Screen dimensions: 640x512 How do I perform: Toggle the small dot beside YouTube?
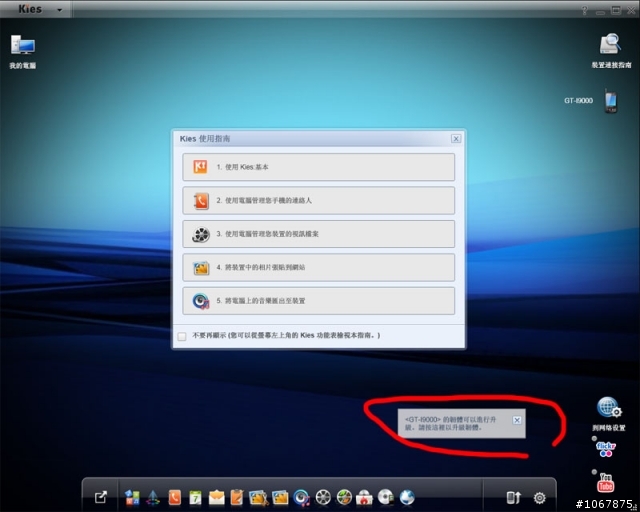pos(594,472)
